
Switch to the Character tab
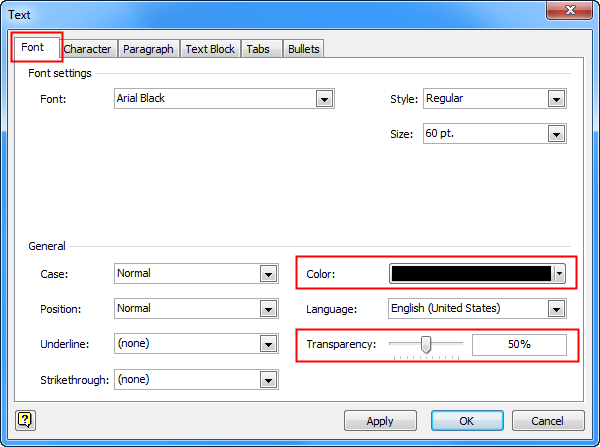(x=87, y=49)
